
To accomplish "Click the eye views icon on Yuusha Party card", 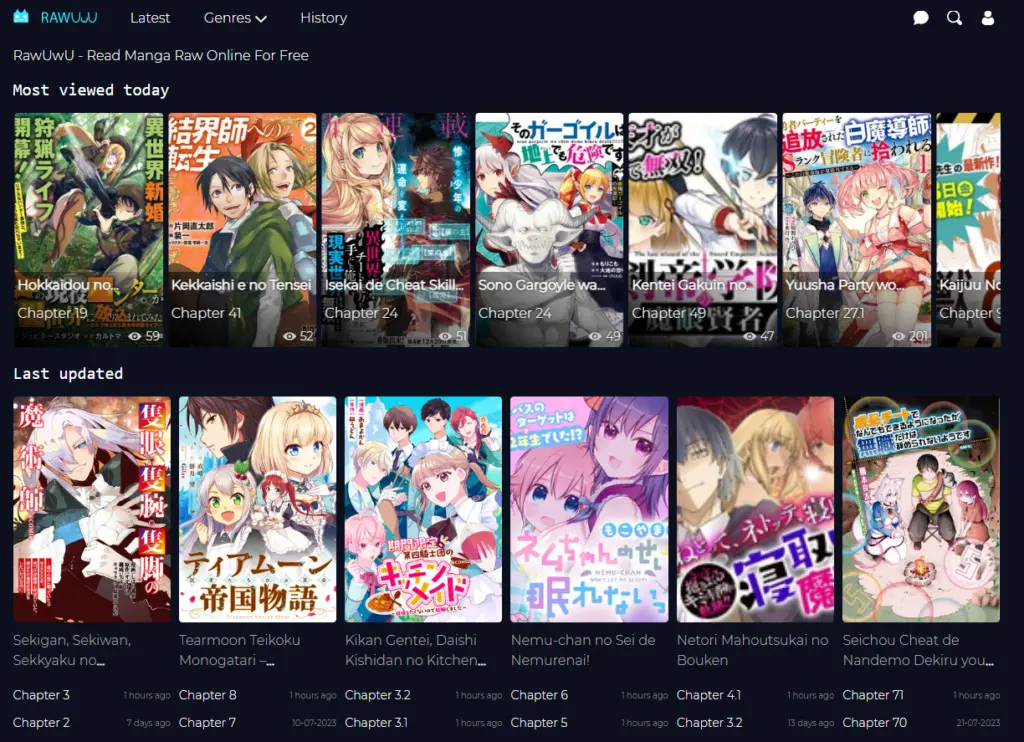I will tap(899, 336).
